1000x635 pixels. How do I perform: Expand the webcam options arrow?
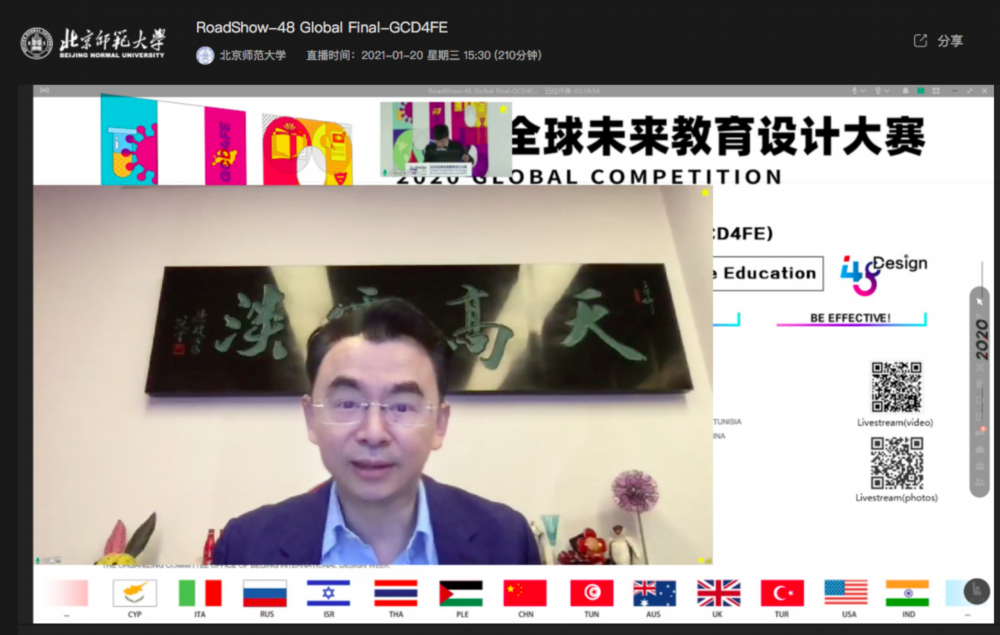pos(887,91)
